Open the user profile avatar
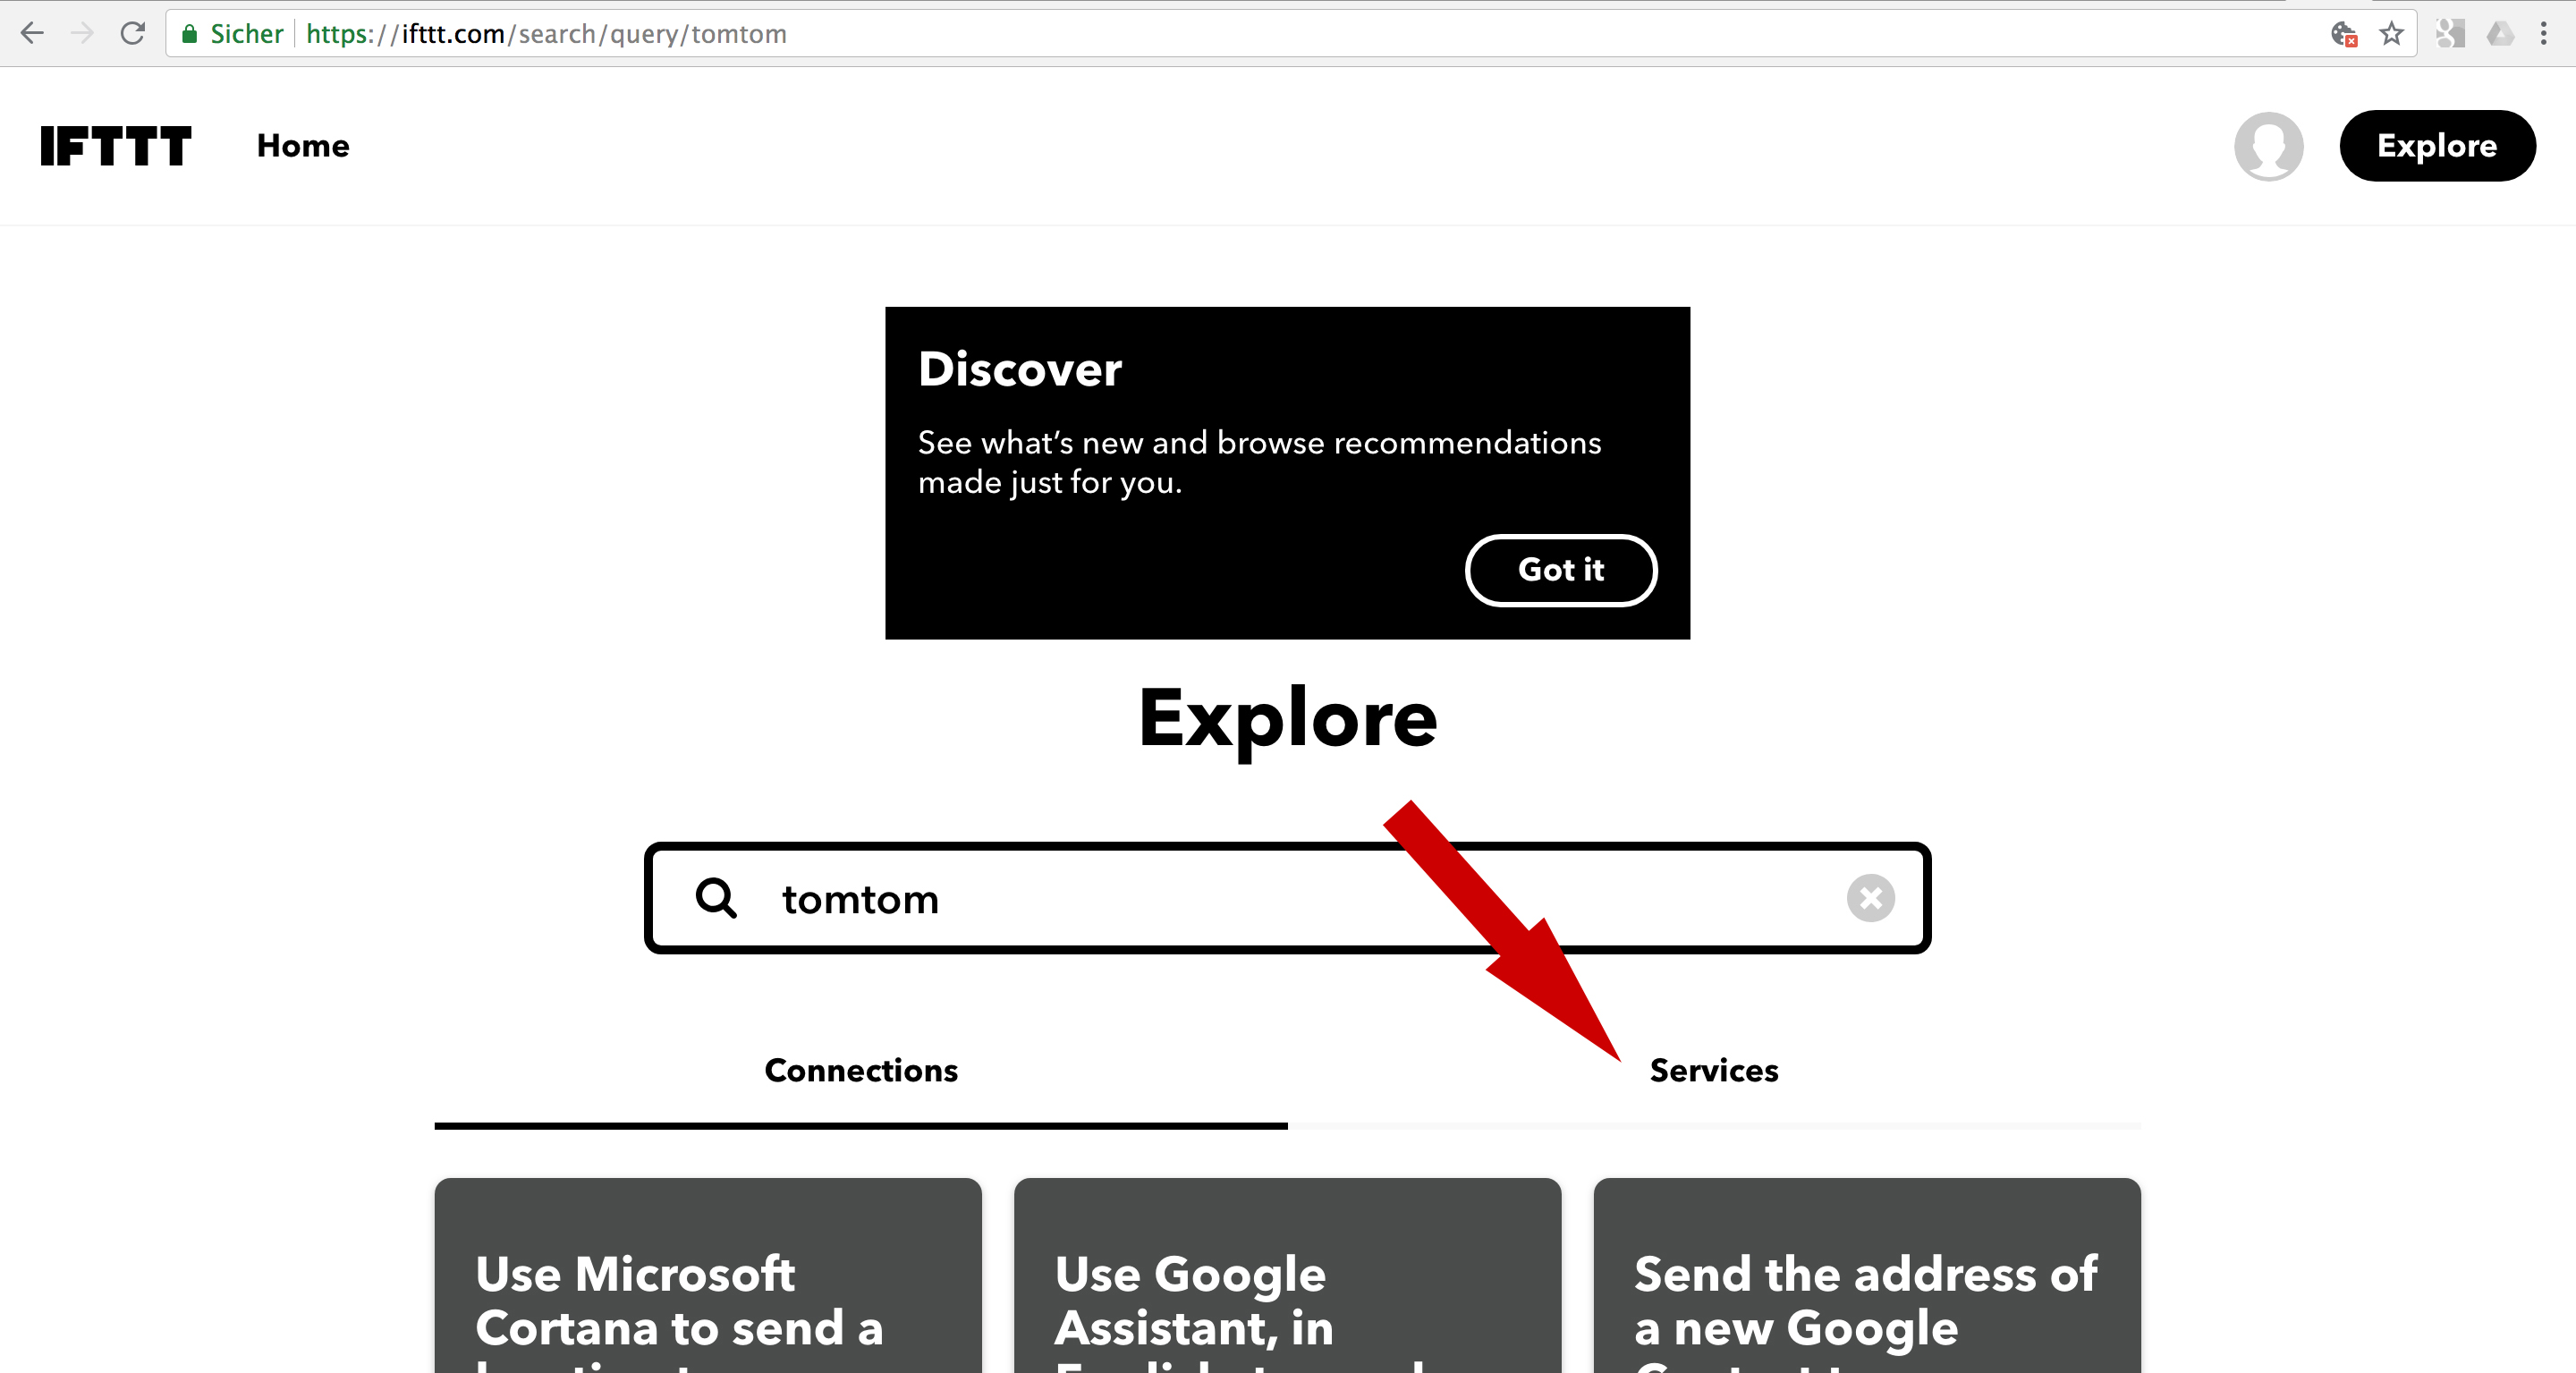2576x1373 pixels. click(2268, 146)
